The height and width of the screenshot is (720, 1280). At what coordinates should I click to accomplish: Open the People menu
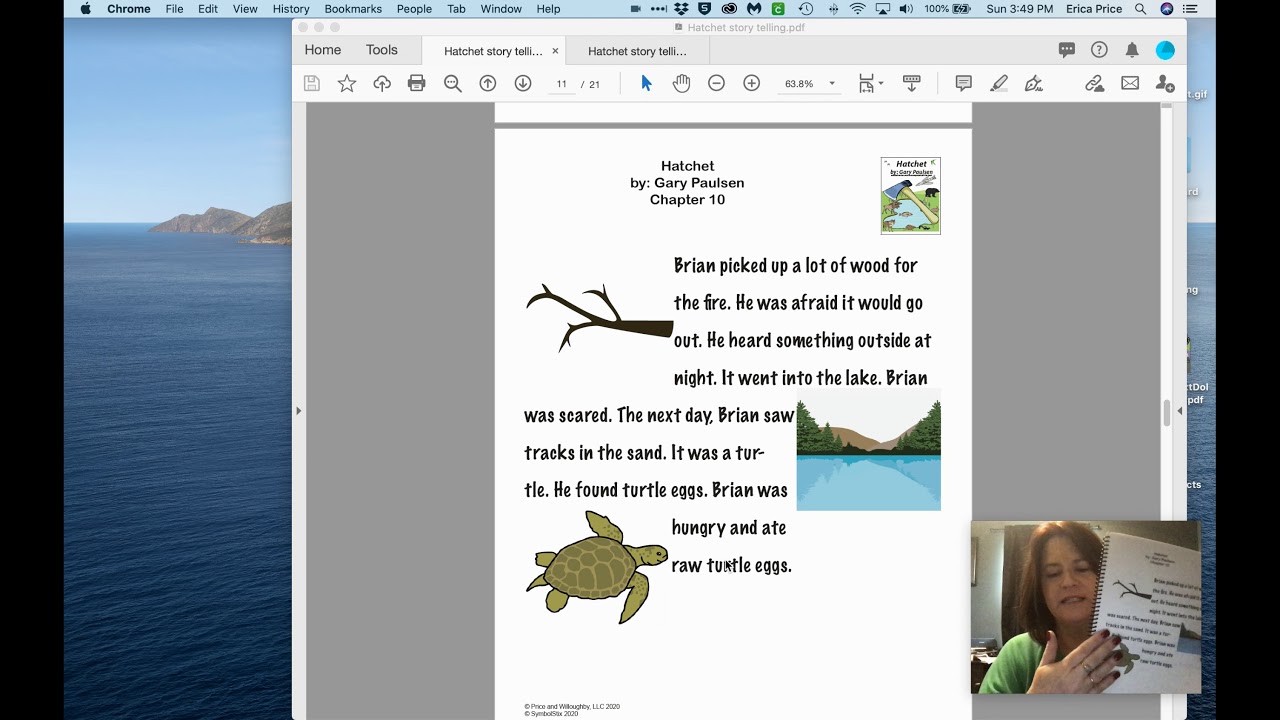414,9
